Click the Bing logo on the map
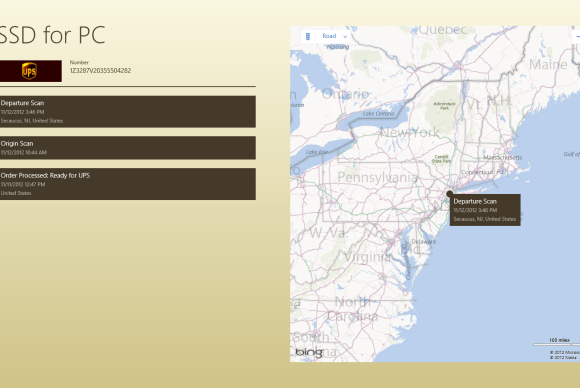Viewport: 580px width, 388px height. click(309, 352)
